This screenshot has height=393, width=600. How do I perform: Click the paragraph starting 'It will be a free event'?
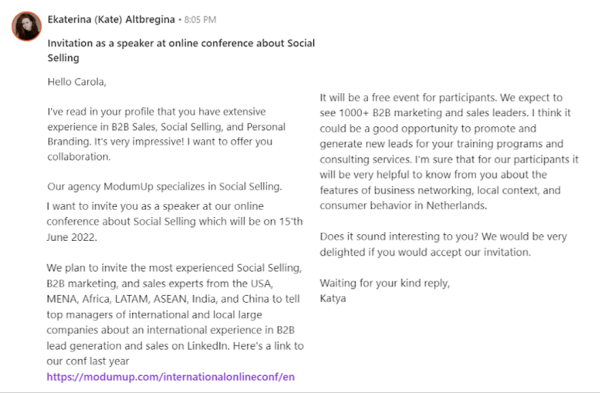[x=449, y=152]
